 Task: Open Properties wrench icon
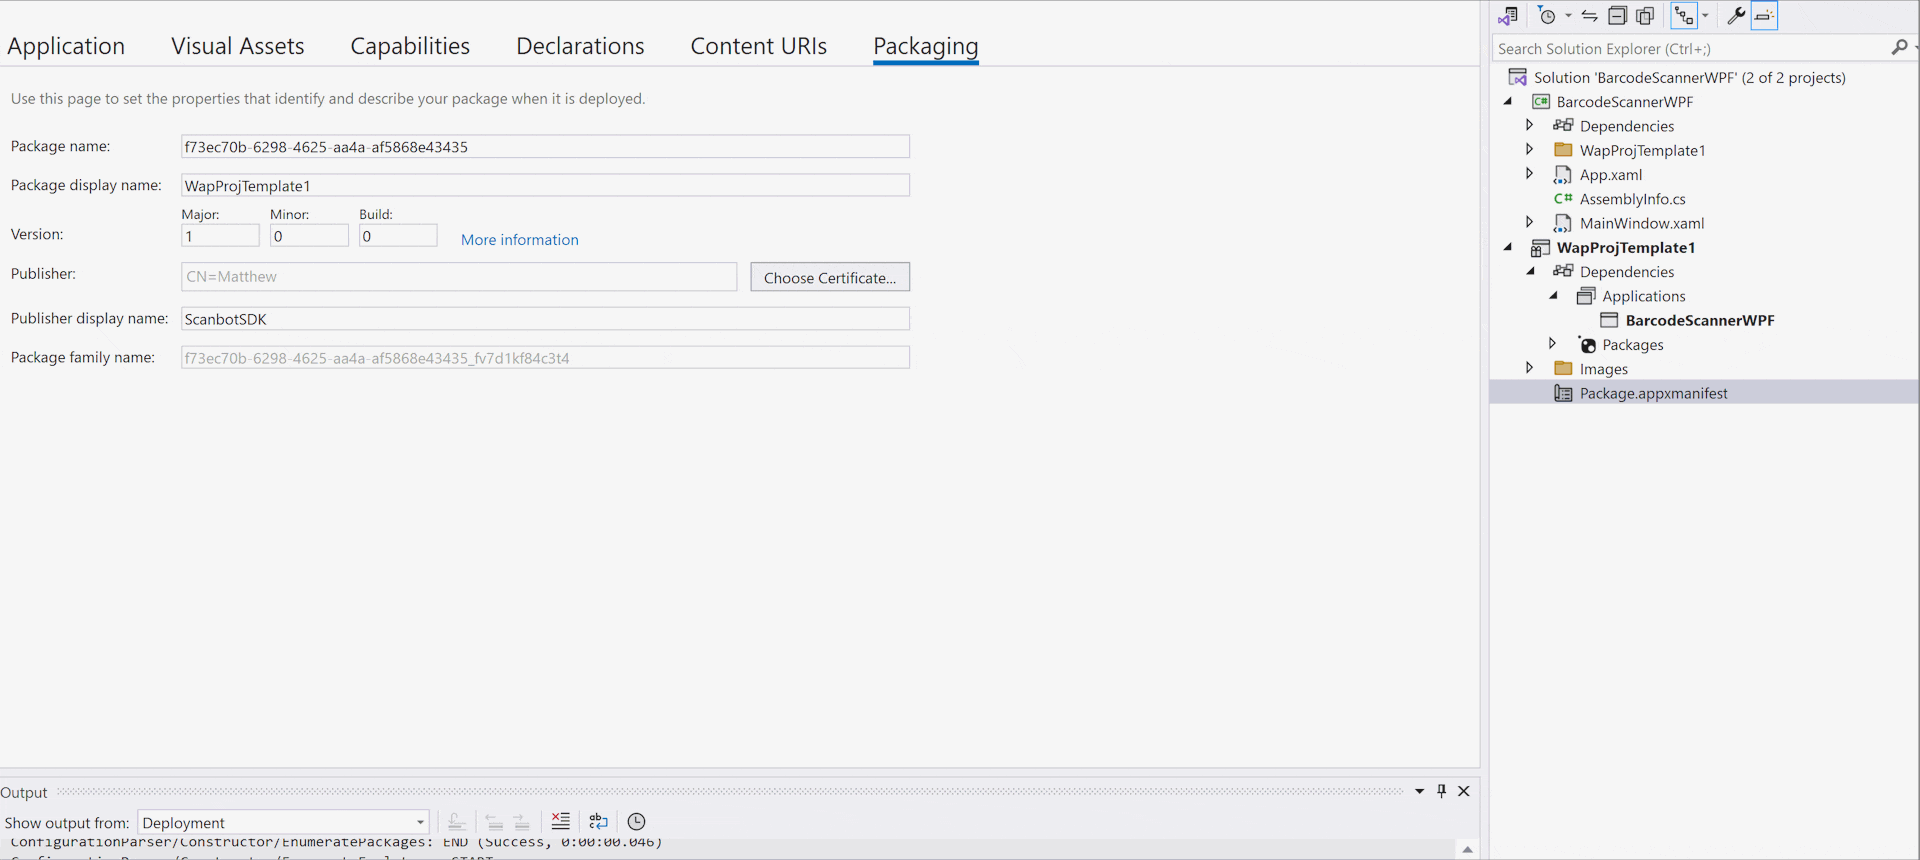click(1736, 16)
